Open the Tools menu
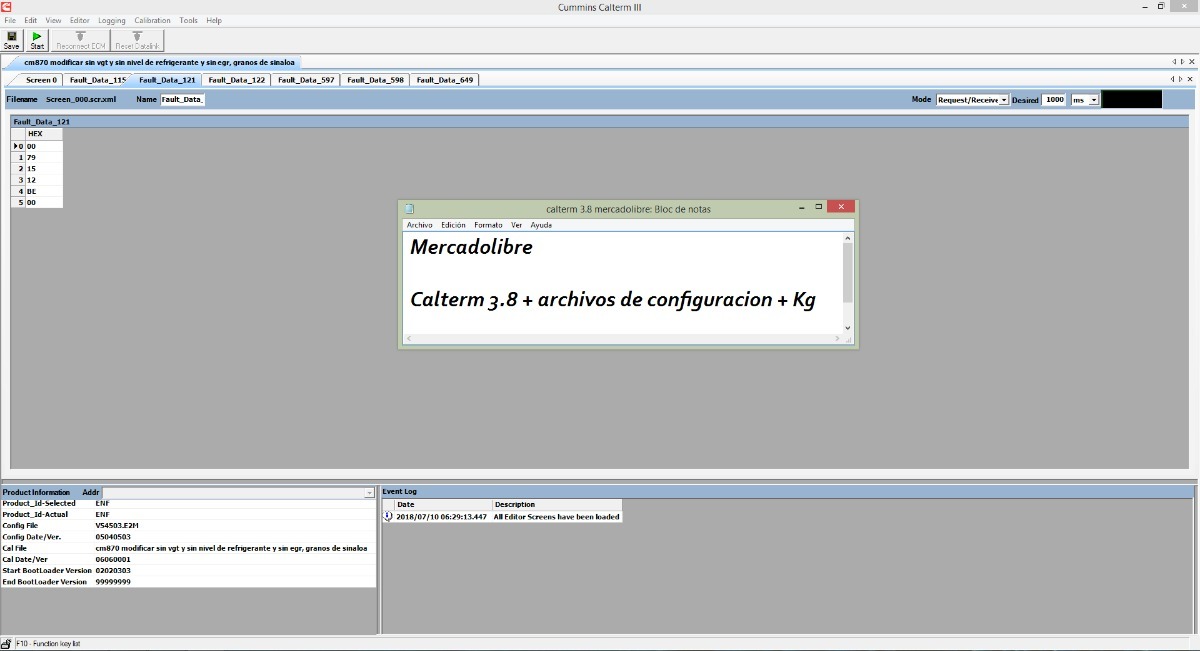This screenshot has height=651, width=1200. 188,20
